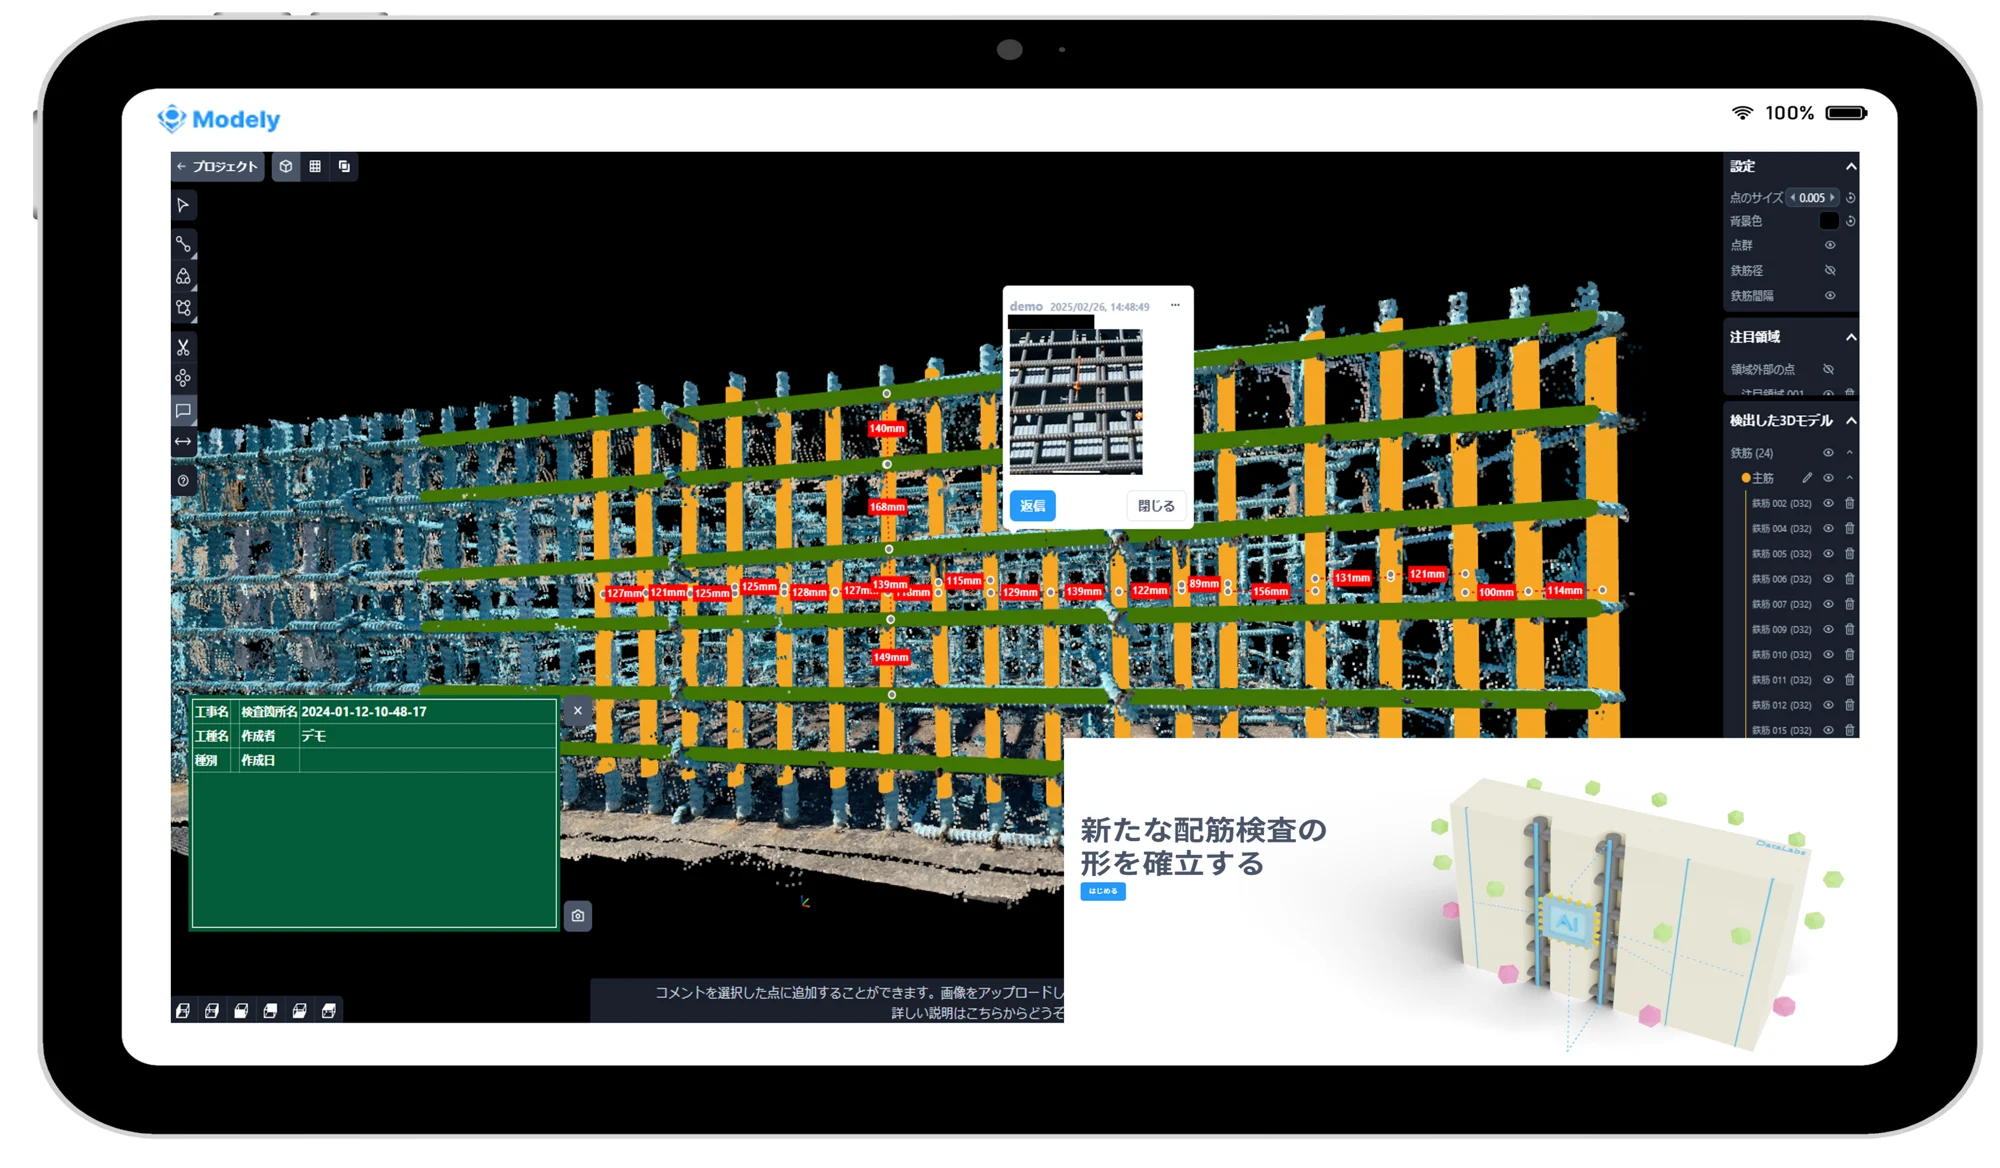2000x1168 pixels.
Task: Hide 鉄筋 002 (D32) using eye icon
Action: (1828, 503)
